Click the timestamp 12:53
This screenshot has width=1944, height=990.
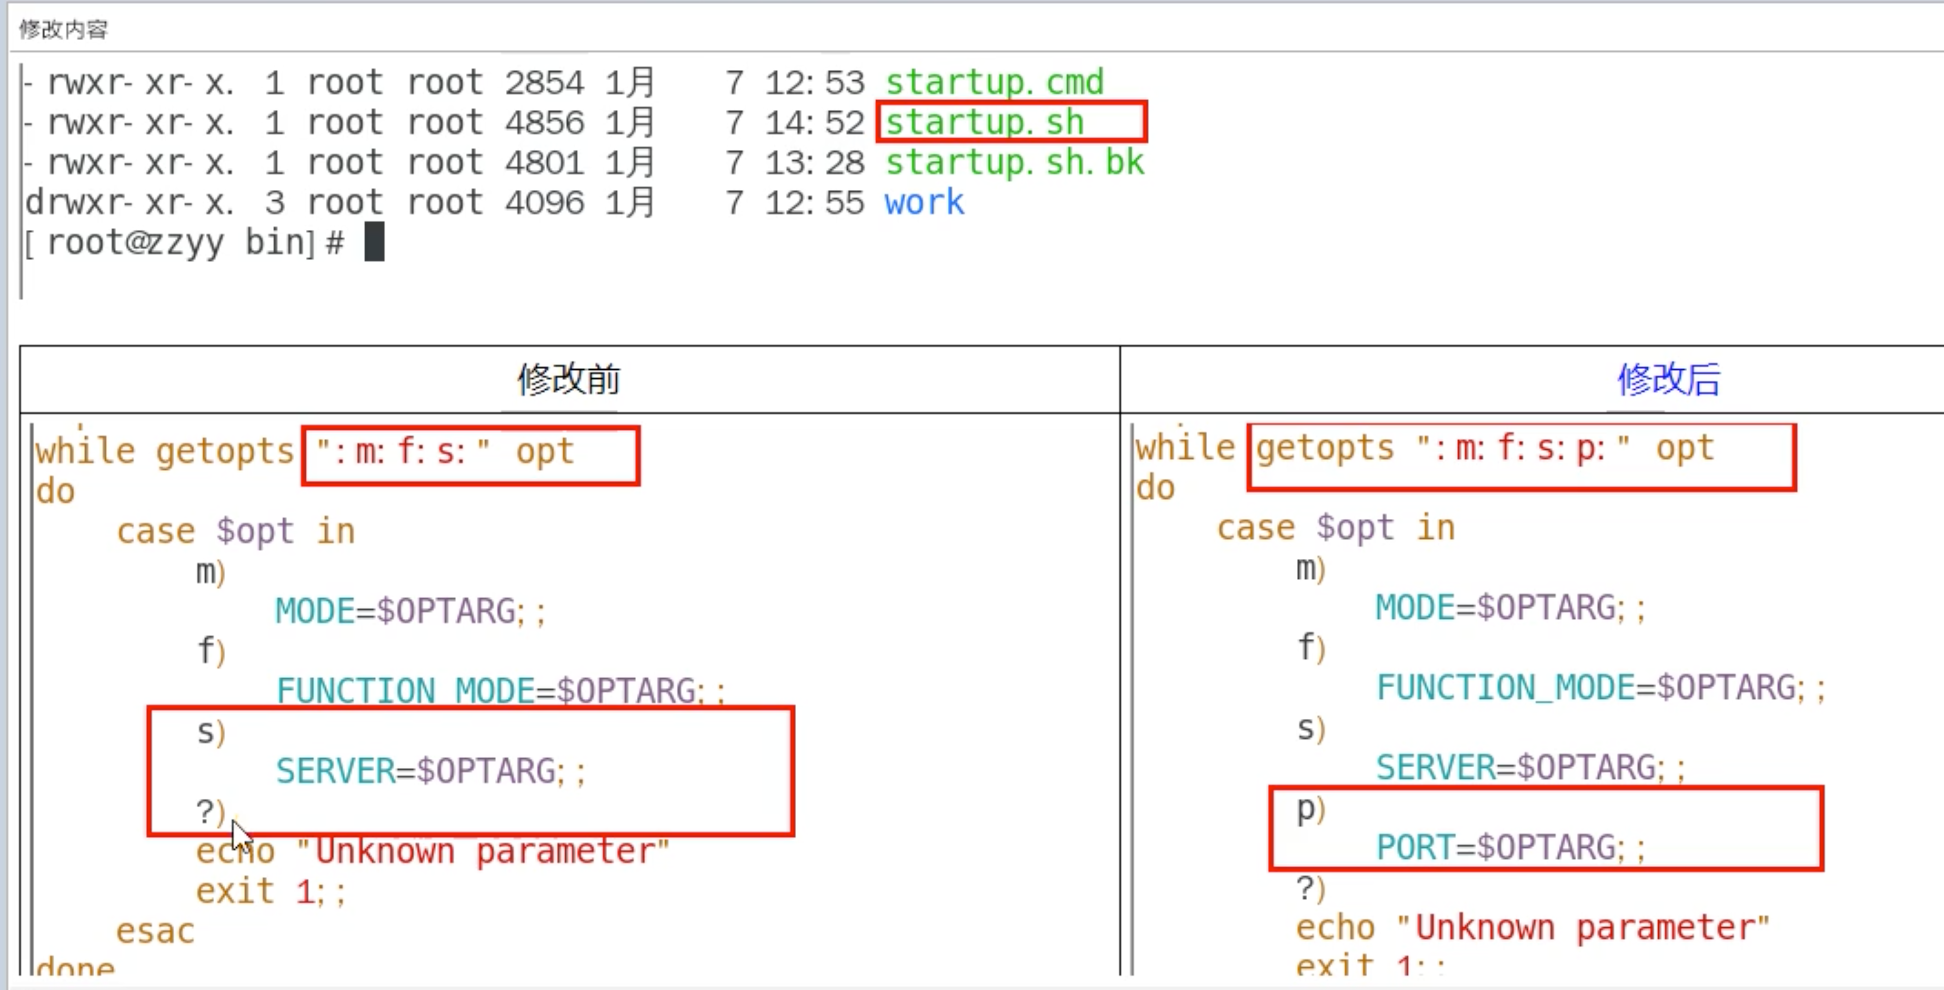[814, 82]
